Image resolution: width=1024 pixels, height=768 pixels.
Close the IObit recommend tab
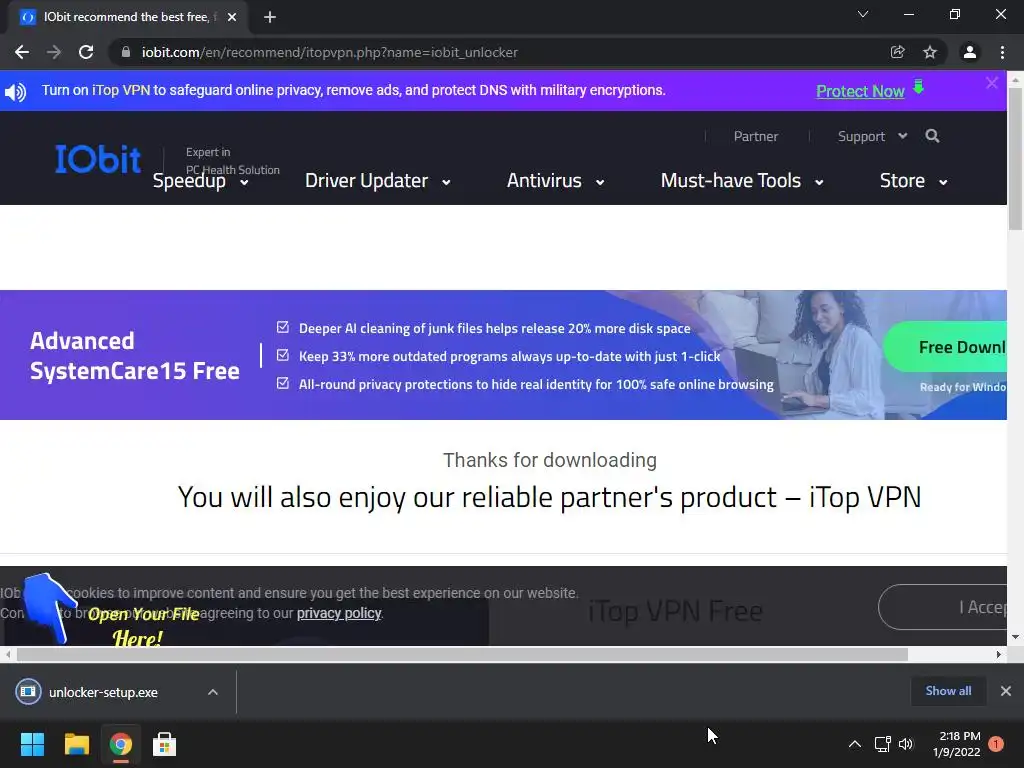pos(232,17)
